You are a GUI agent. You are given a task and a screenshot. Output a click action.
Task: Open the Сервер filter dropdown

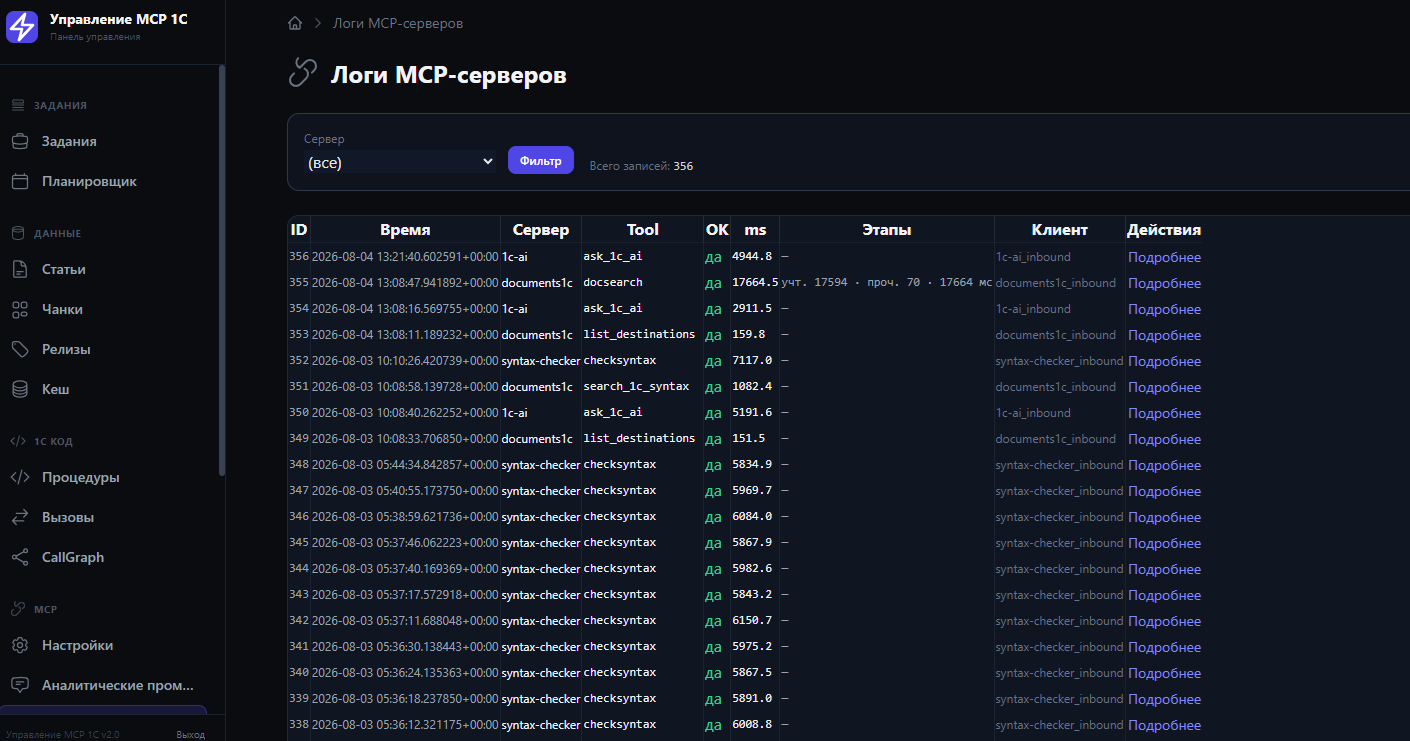(x=400, y=162)
